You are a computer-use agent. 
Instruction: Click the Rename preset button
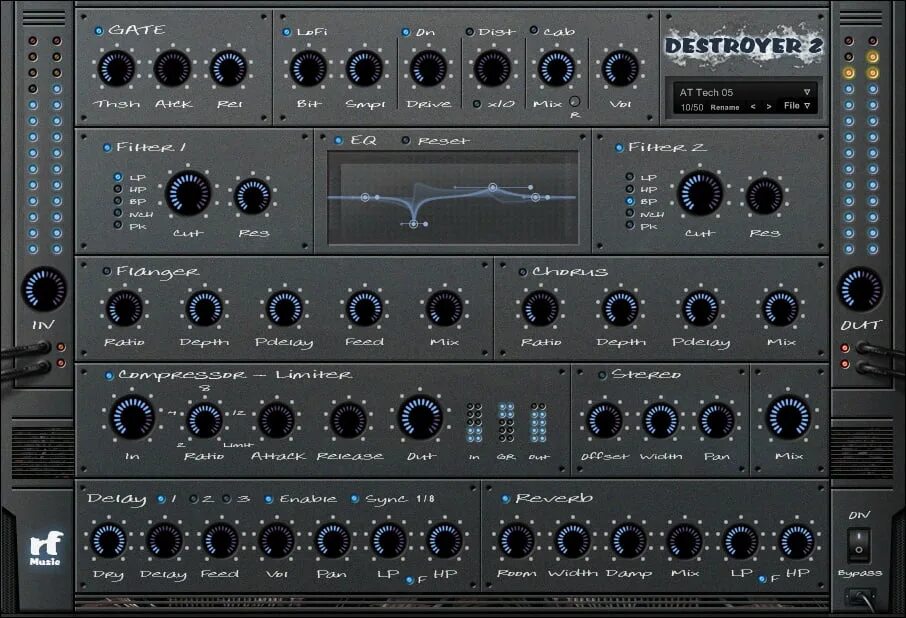(725, 107)
